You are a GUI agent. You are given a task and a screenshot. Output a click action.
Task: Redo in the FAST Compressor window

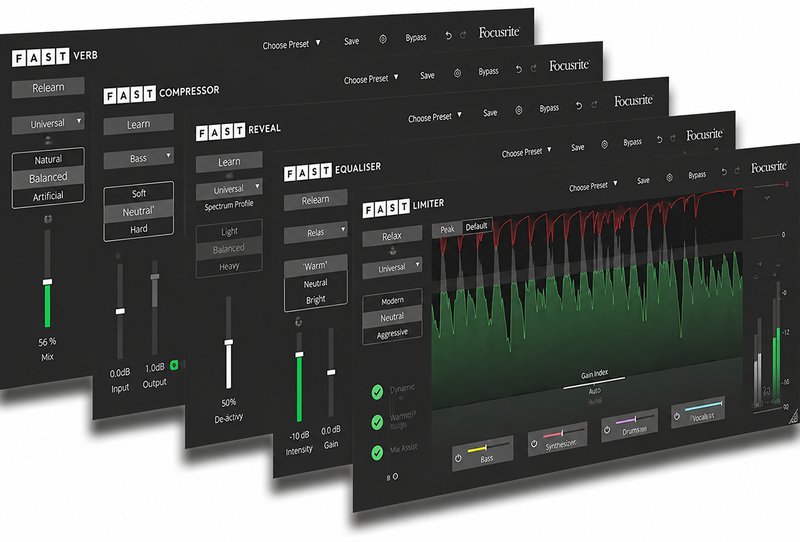533,68
